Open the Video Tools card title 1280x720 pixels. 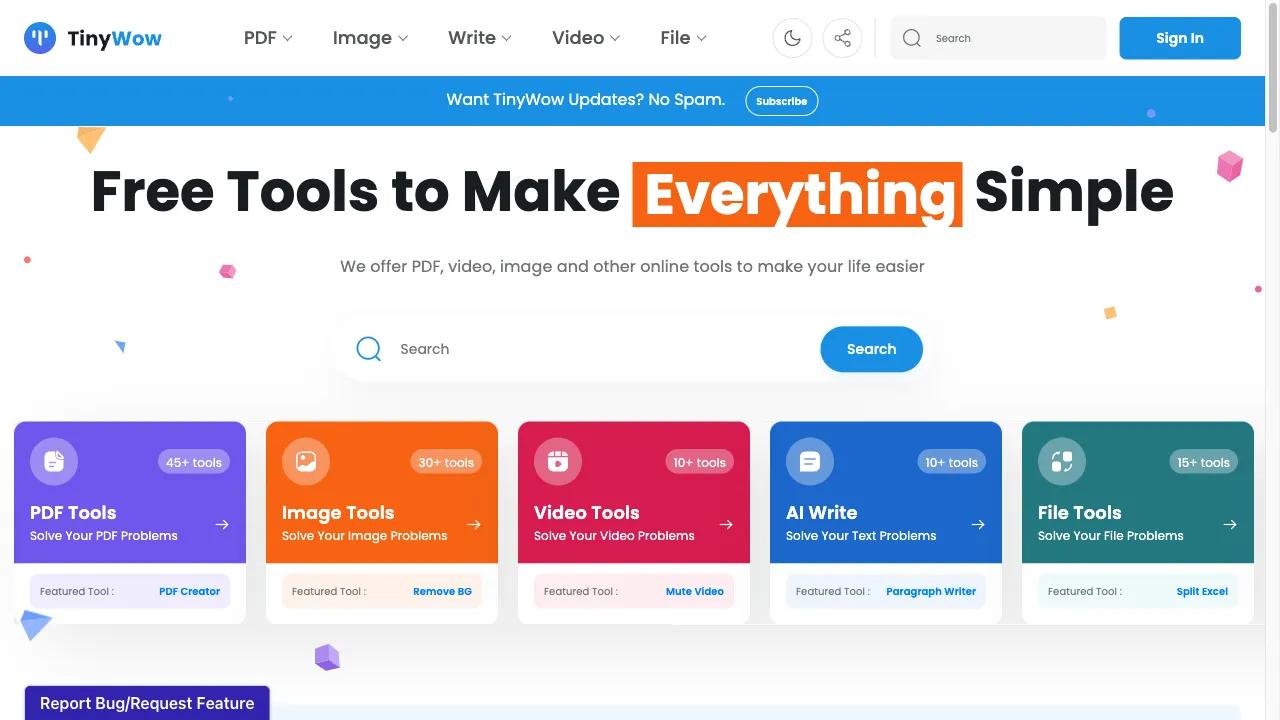(586, 512)
